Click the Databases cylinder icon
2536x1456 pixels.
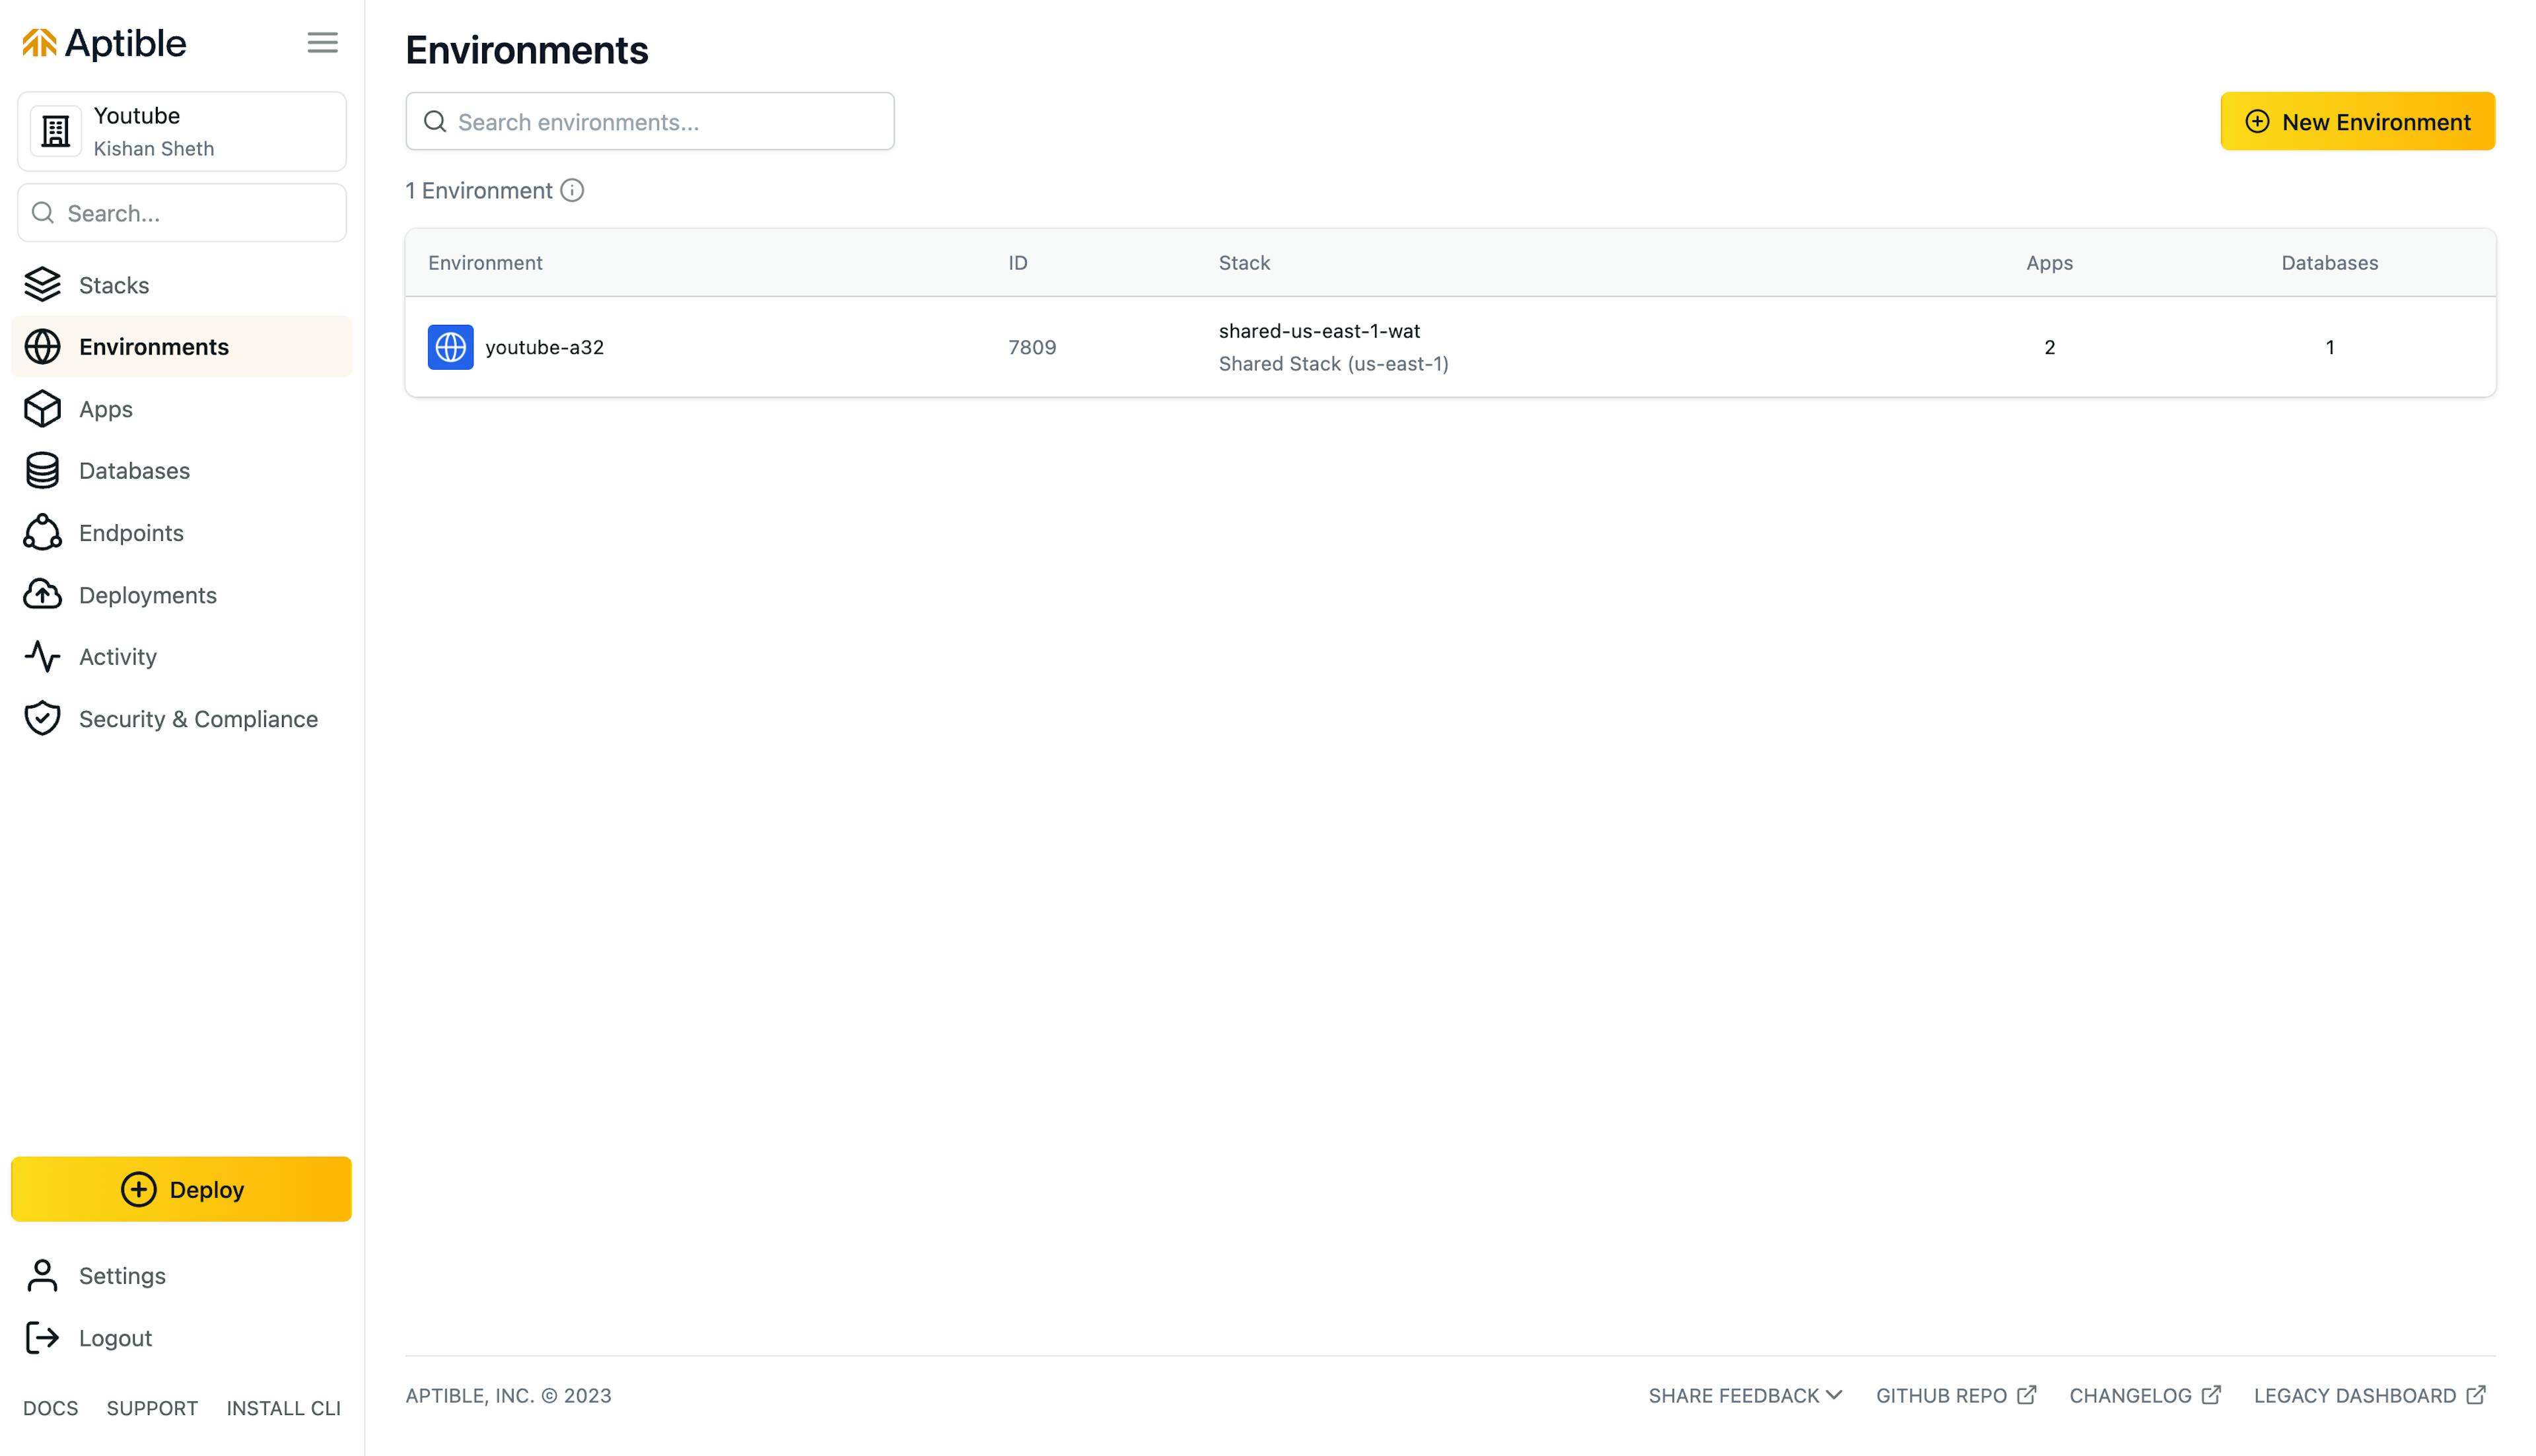[42, 471]
